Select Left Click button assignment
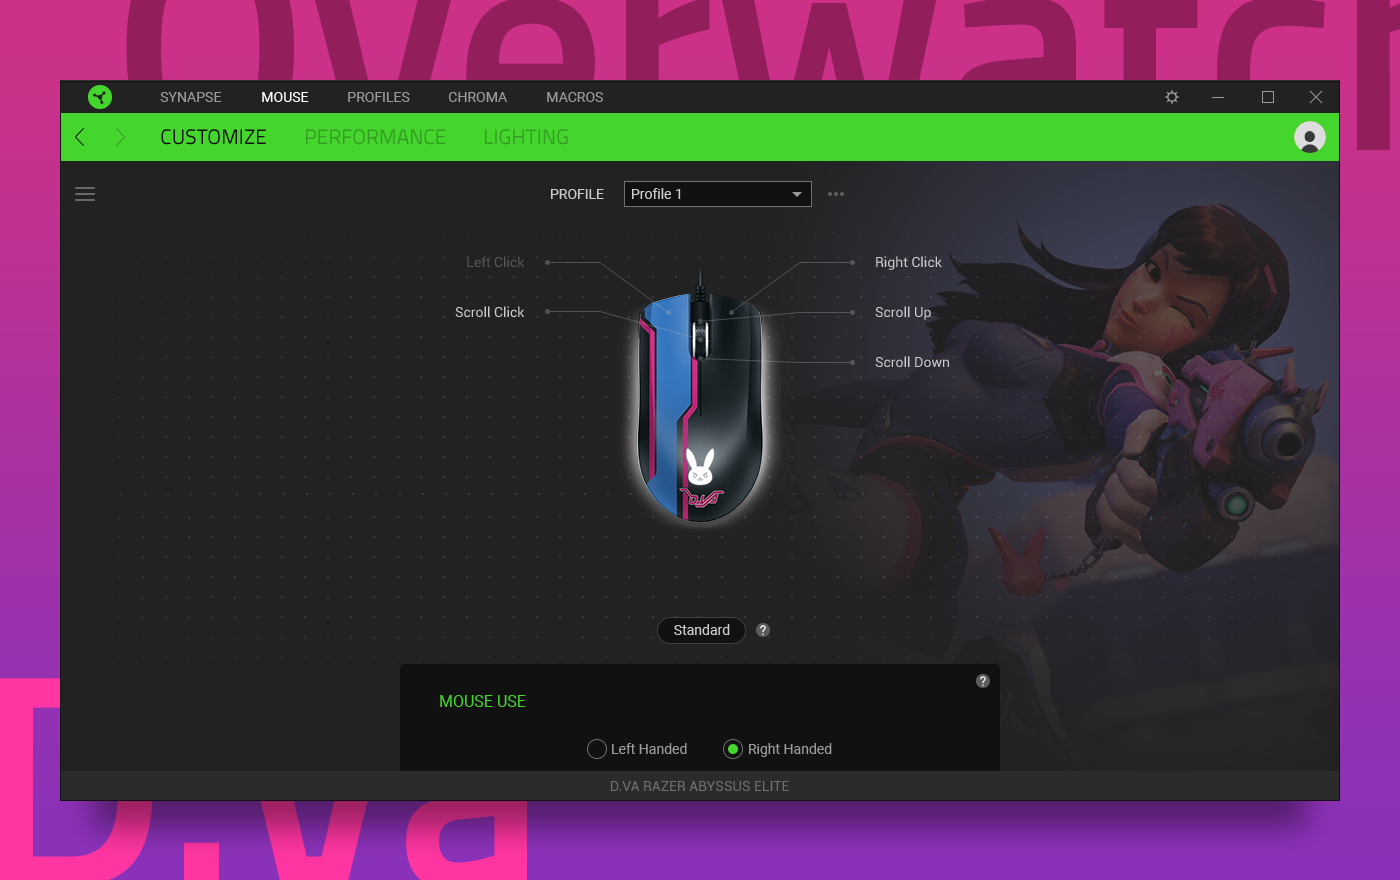Image resolution: width=1400 pixels, height=880 pixels. click(495, 262)
